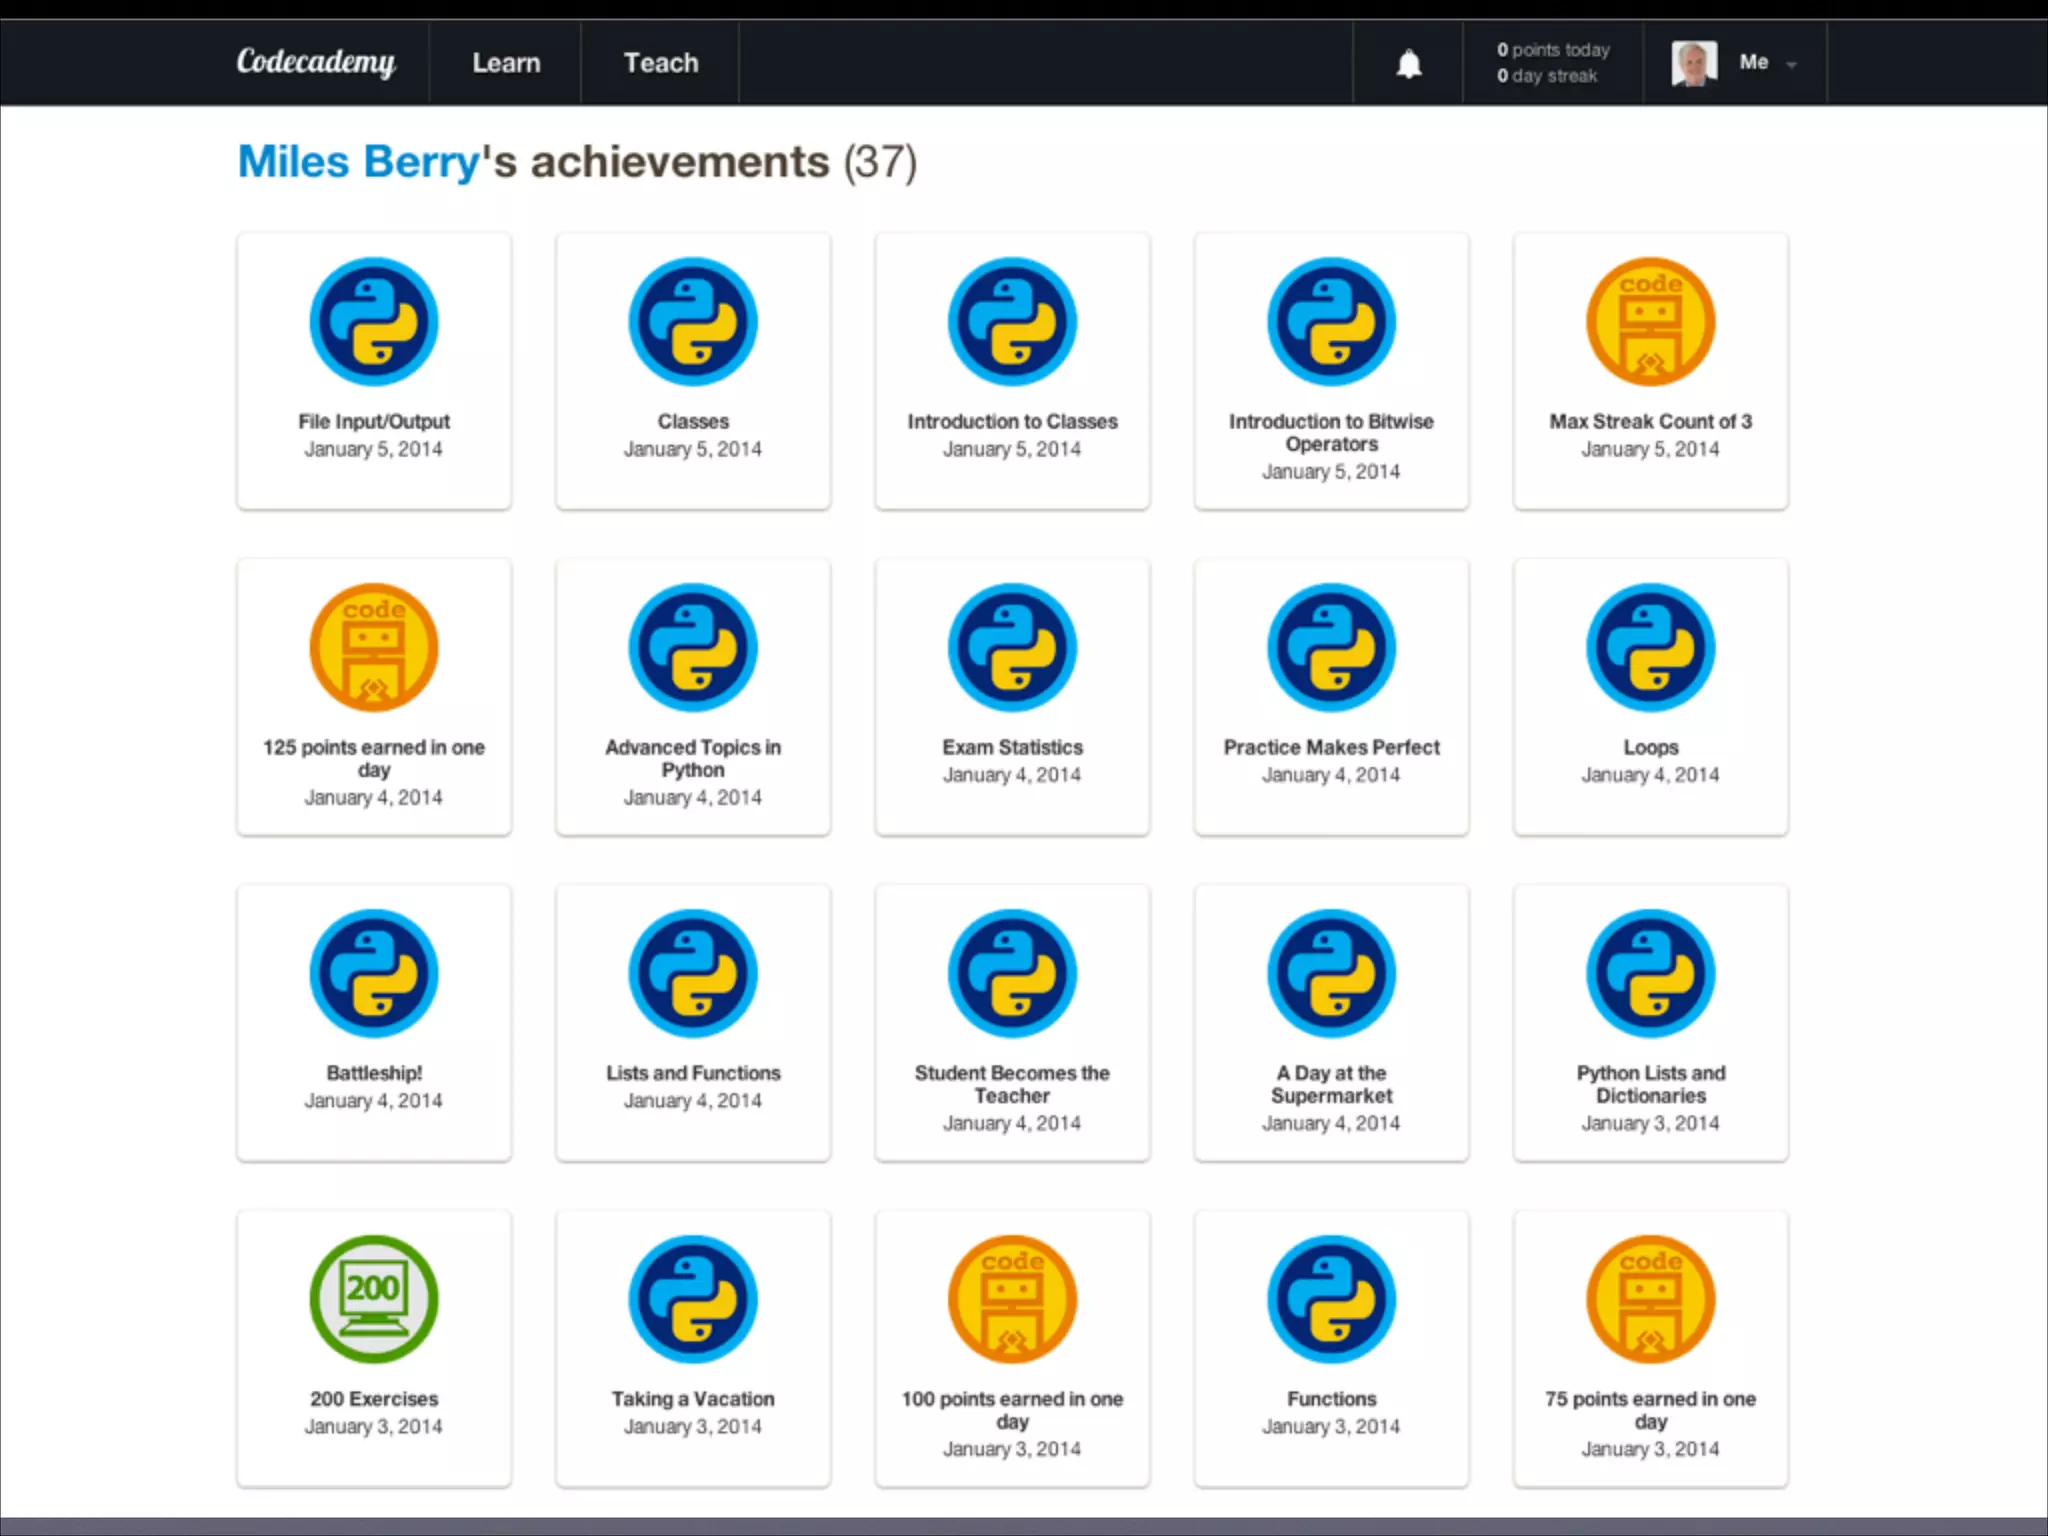Click the Student Becomes the Teacher card
Image resolution: width=2048 pixels, height=1536 pixels.
tap(1012, 1022)
